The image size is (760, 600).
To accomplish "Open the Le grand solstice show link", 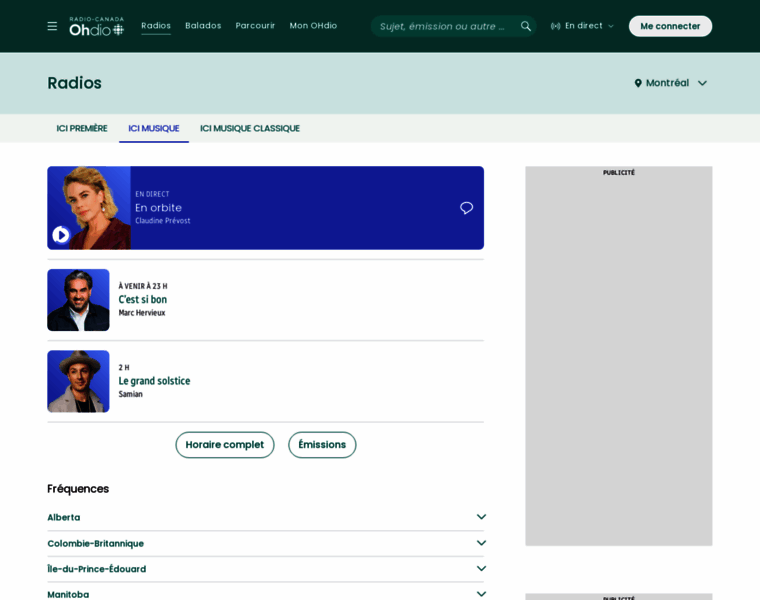I will pyautogui.click(x=154, y=381).
